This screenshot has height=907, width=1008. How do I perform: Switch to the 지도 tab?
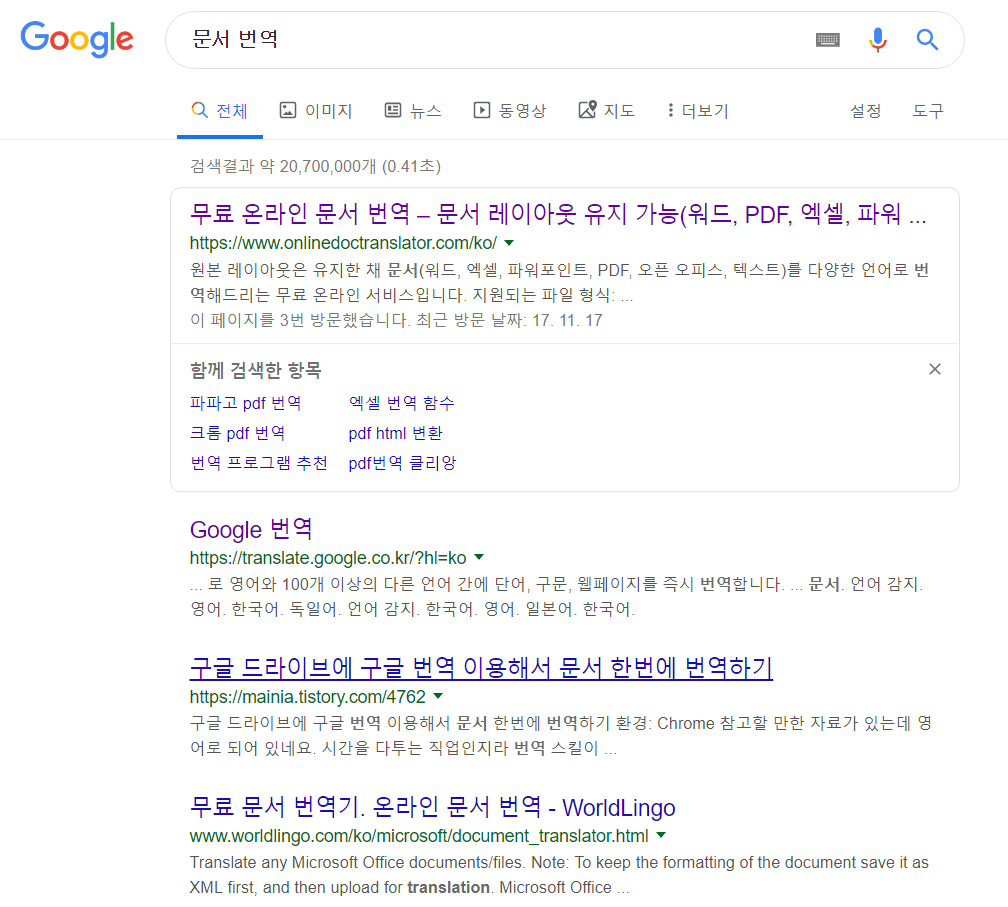(606, 111)
